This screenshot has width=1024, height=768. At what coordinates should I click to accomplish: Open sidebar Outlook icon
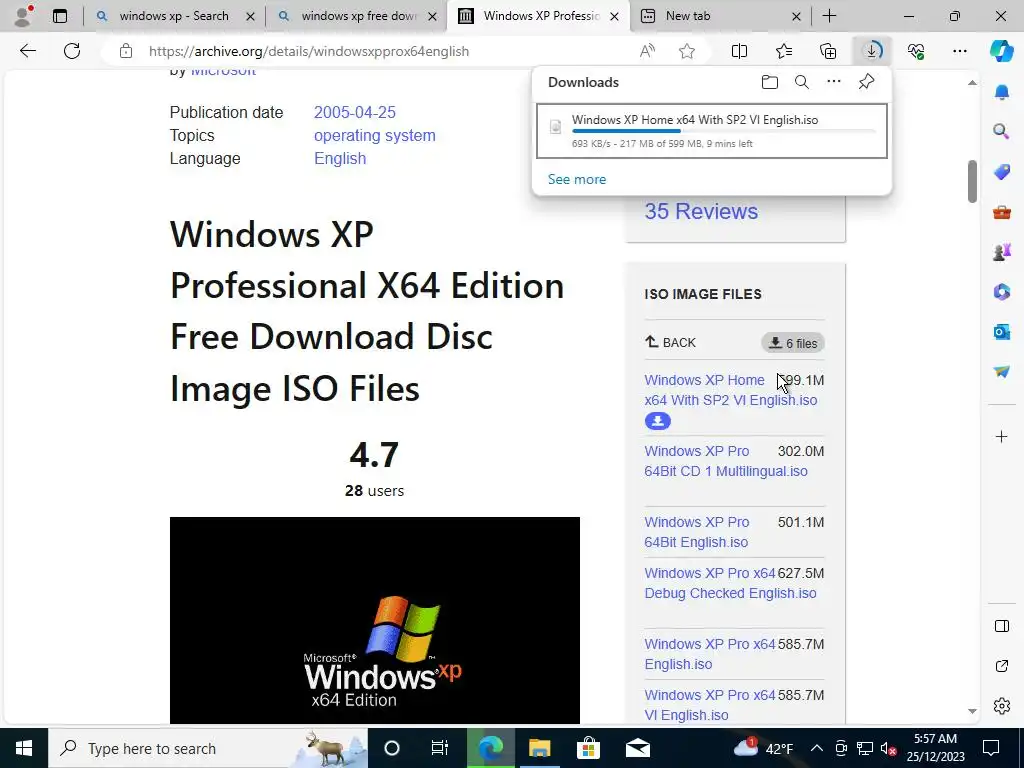(x=1002, y=332)
